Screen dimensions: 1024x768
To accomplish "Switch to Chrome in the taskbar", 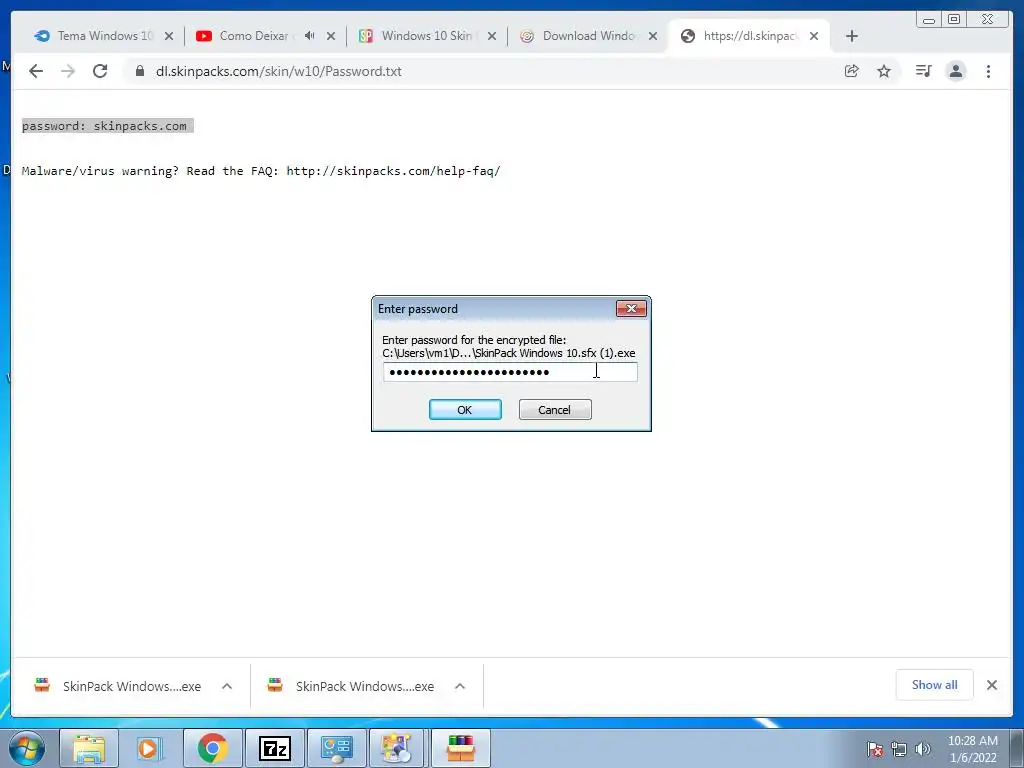I will click(x=212, y=748).
